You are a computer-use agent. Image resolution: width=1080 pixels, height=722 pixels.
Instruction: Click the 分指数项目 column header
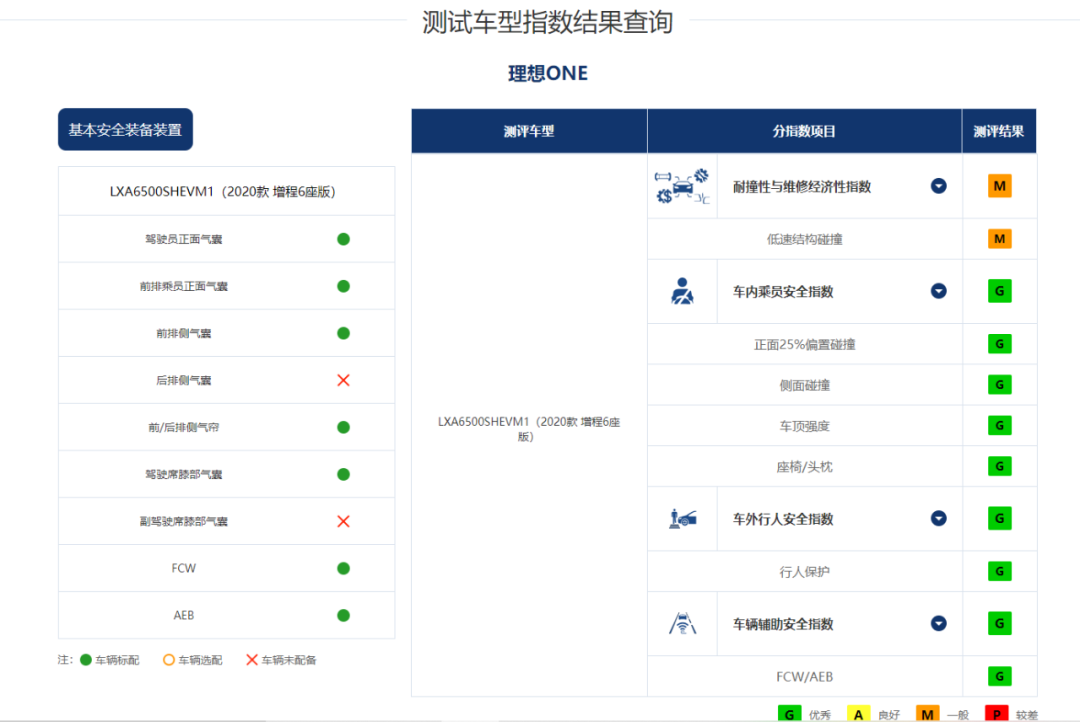click(804, 131)
